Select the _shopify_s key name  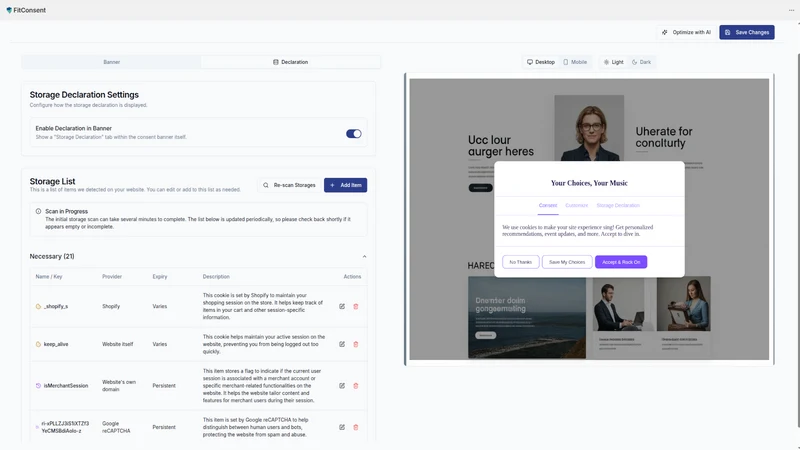[56, 307]
